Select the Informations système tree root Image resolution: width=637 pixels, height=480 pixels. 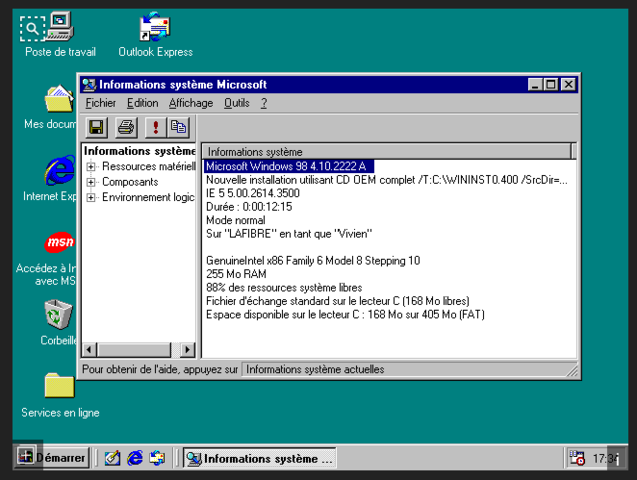coord(140,151)
